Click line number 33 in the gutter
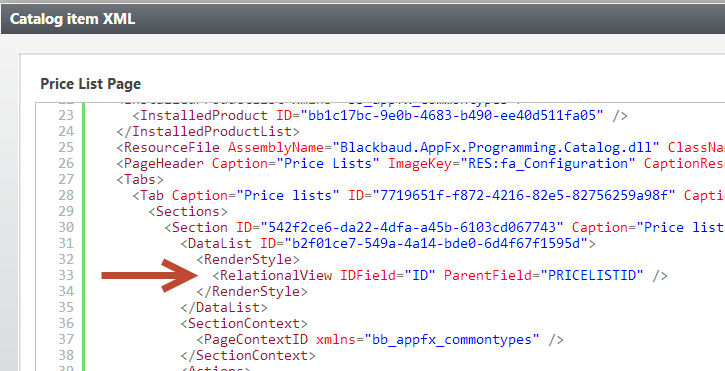 click(66, 275)
